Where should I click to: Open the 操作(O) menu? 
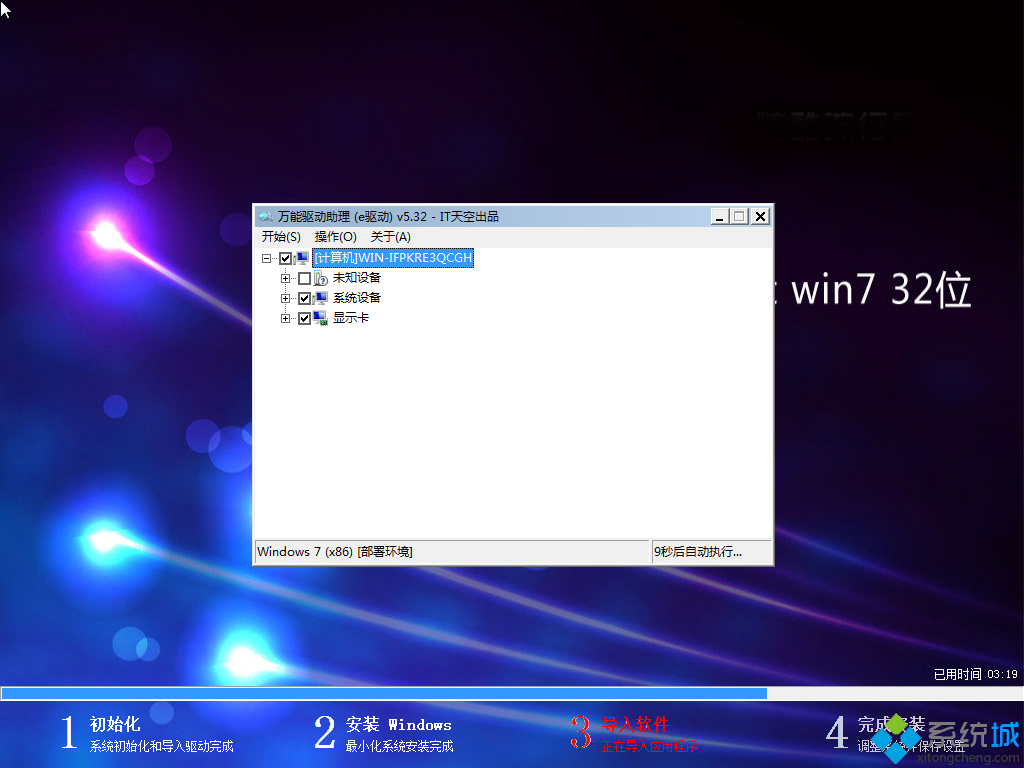pyautogui.click(x=338, y=237)
